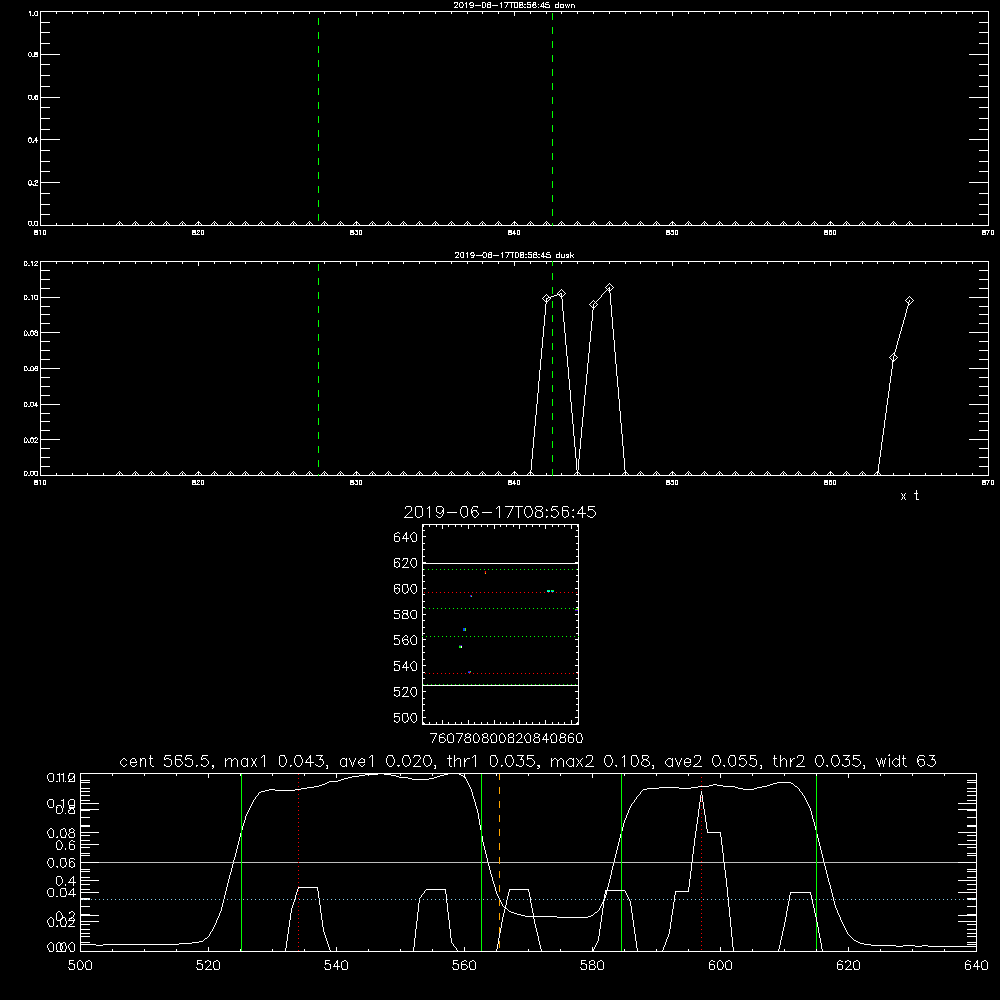Select the 'ave2 0.055' value
Image resolution: width=1000 pixels, height=1000 pixels.
point(712,761)
